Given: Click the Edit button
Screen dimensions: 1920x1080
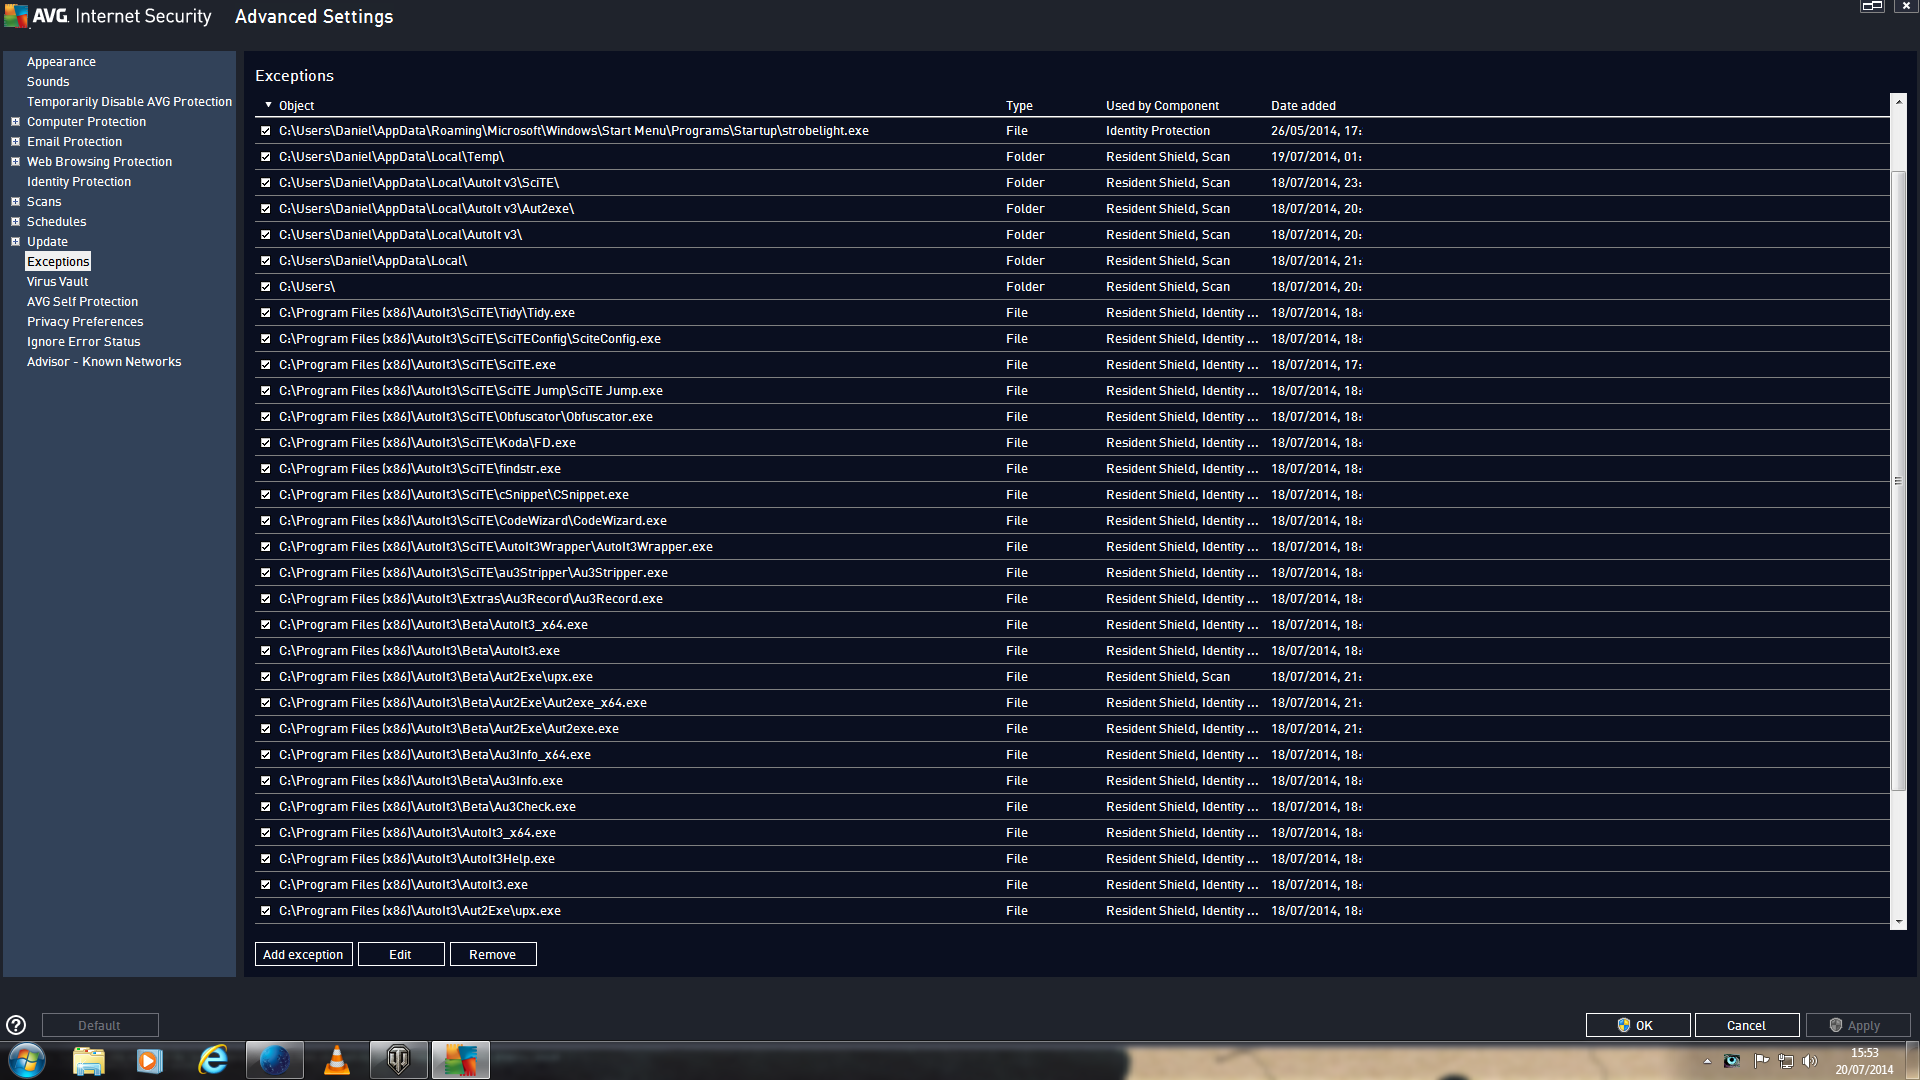Looking at the screenshot, I should (400, 954).
